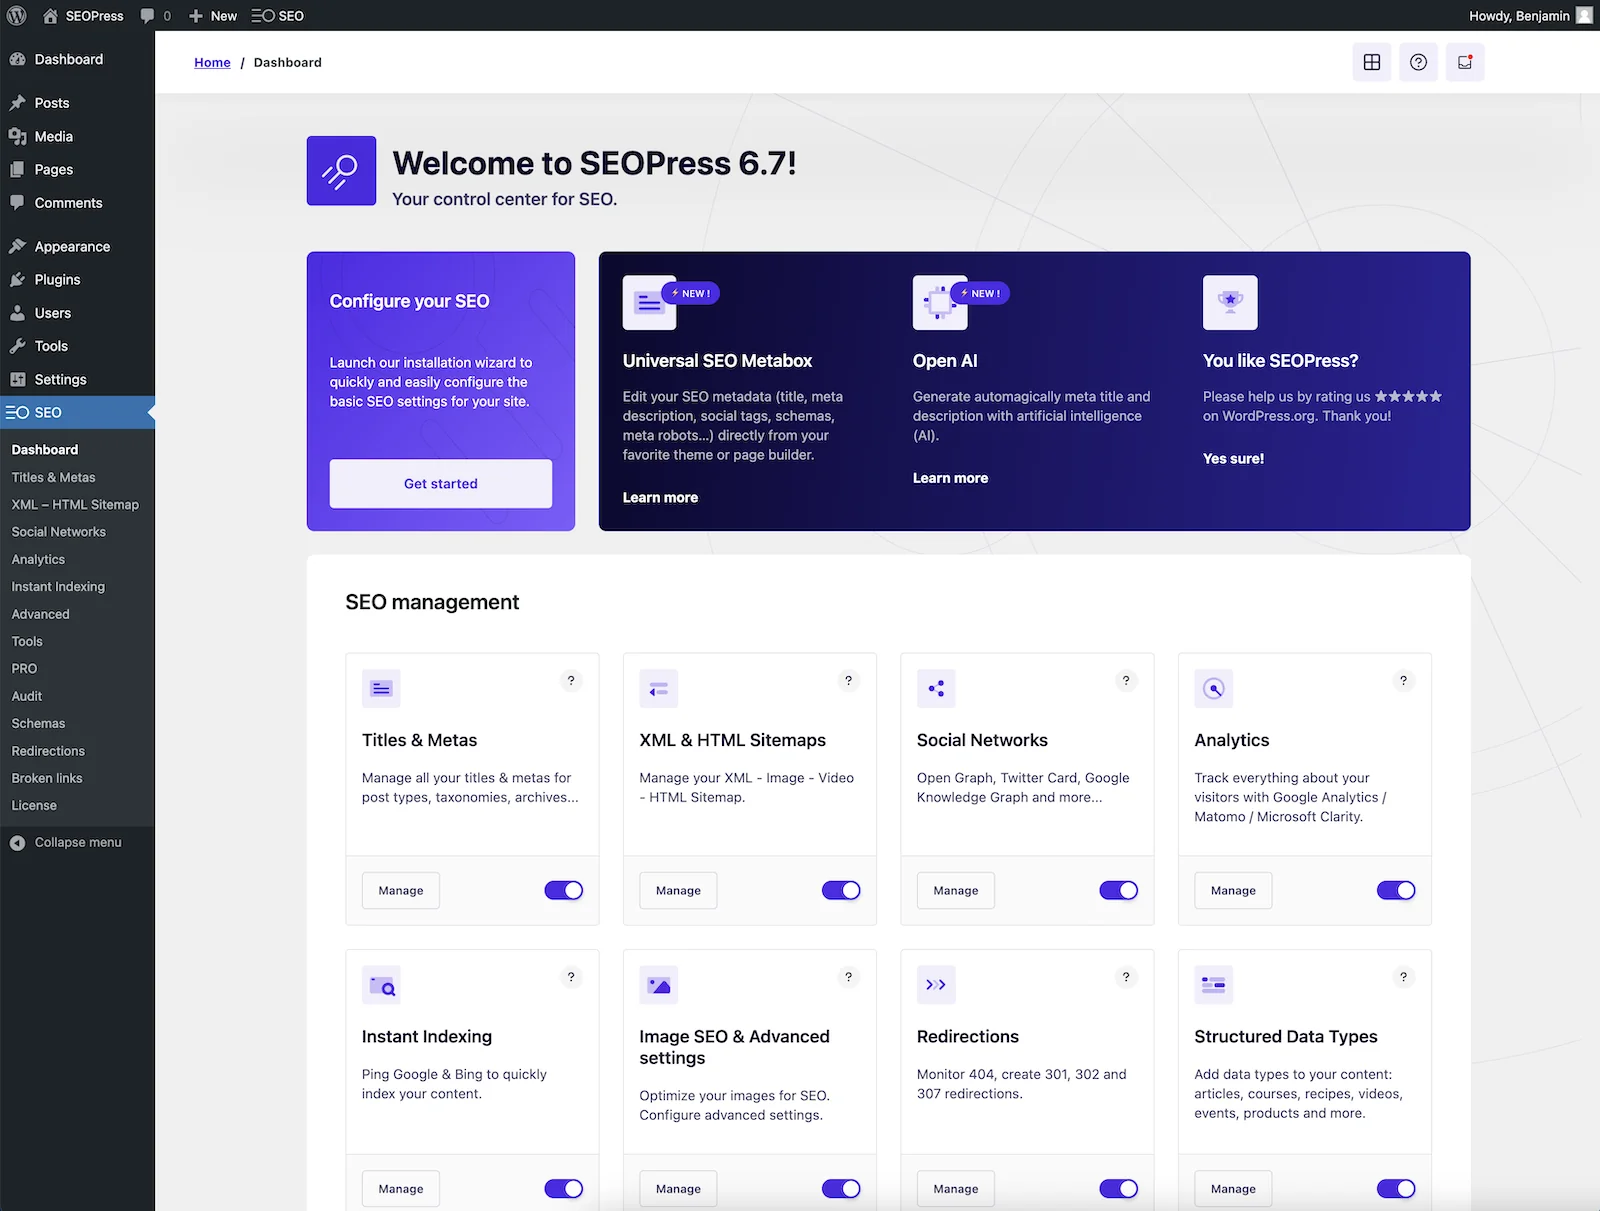Click the comments bubble in the admin bar

150,15
